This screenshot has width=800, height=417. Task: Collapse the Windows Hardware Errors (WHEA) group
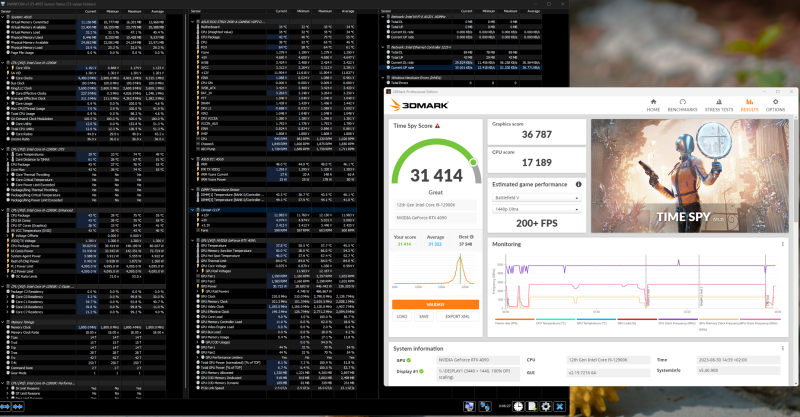pos(383,78)
